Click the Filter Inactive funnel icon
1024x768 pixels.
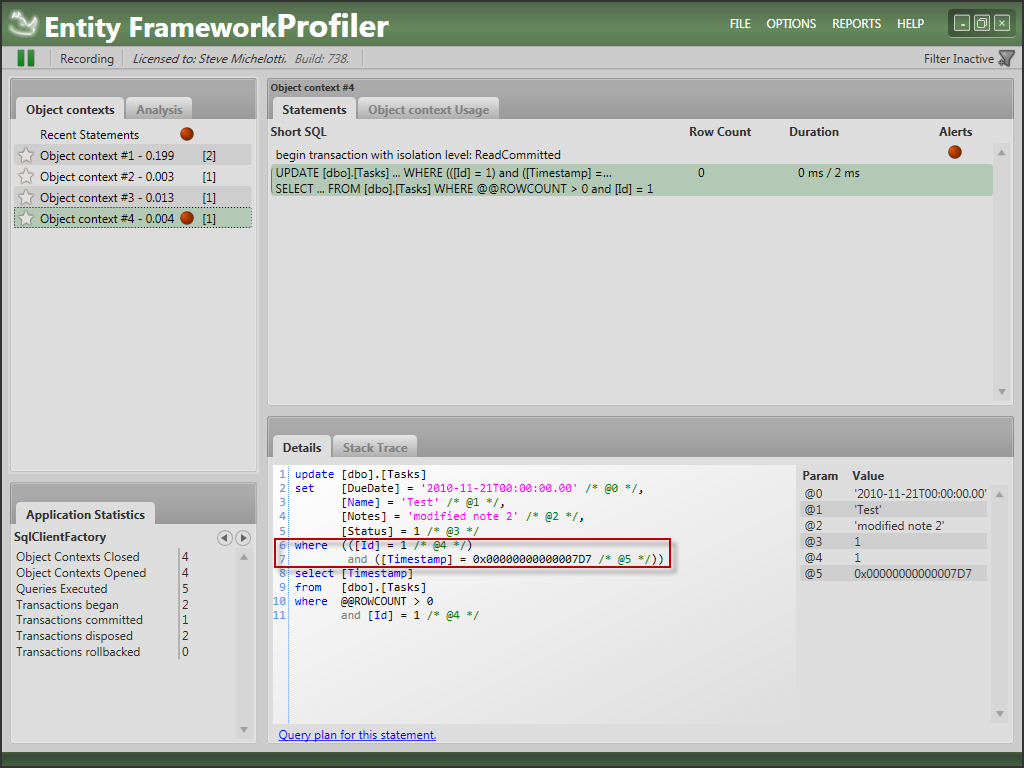1006,59
